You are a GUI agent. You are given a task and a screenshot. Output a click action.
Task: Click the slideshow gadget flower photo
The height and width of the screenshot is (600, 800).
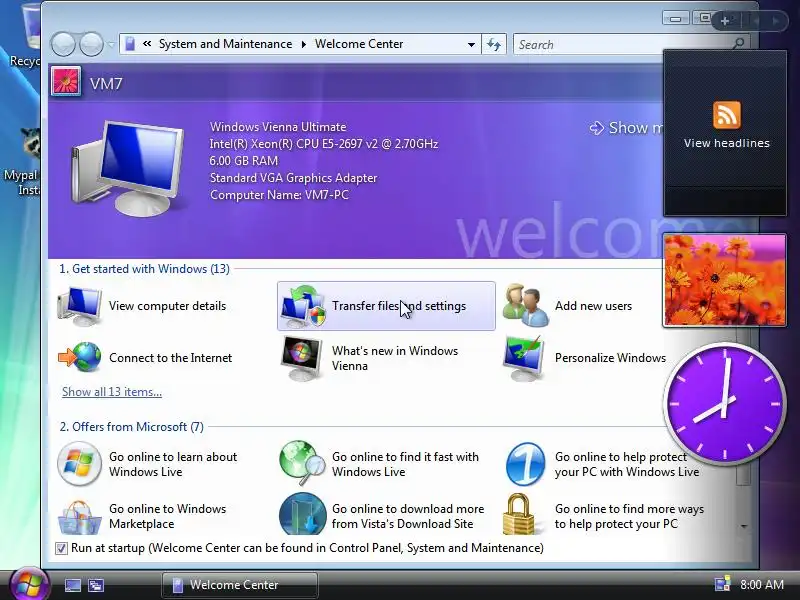click(x=724, y=280)
